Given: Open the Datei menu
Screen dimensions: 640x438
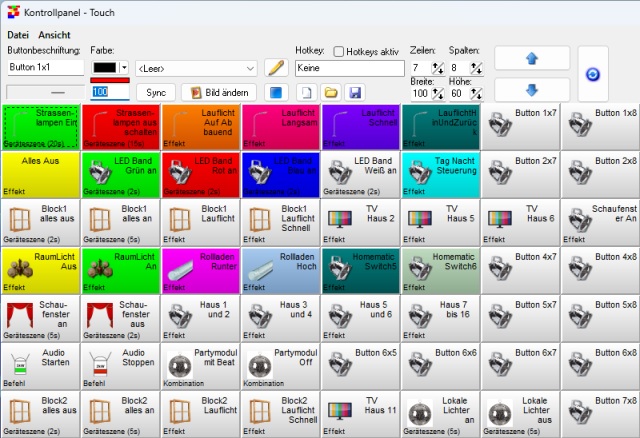Looking at the screenshot, I should click(x=18, y=34).
